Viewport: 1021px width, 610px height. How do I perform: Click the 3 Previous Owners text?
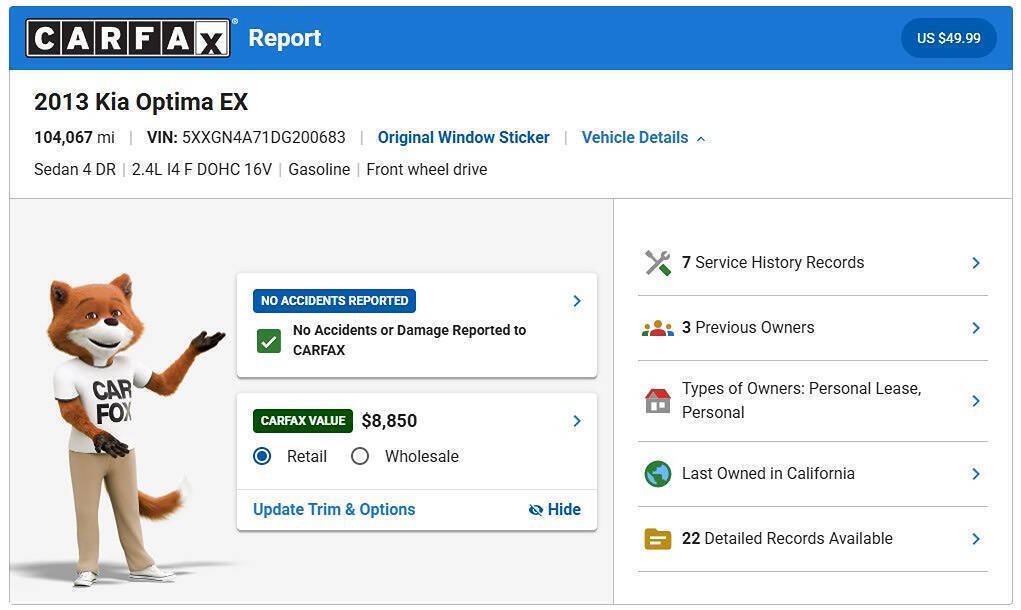coord(748,327)
